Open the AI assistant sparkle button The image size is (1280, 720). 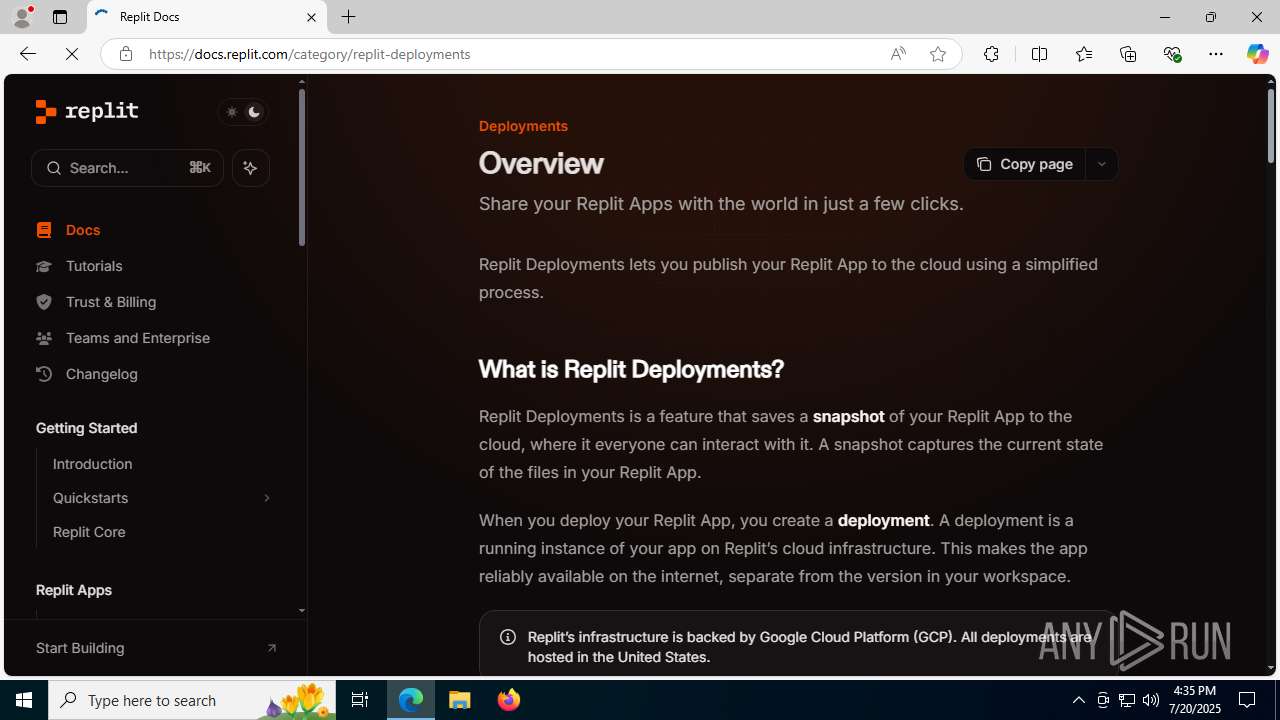point(250,168)
